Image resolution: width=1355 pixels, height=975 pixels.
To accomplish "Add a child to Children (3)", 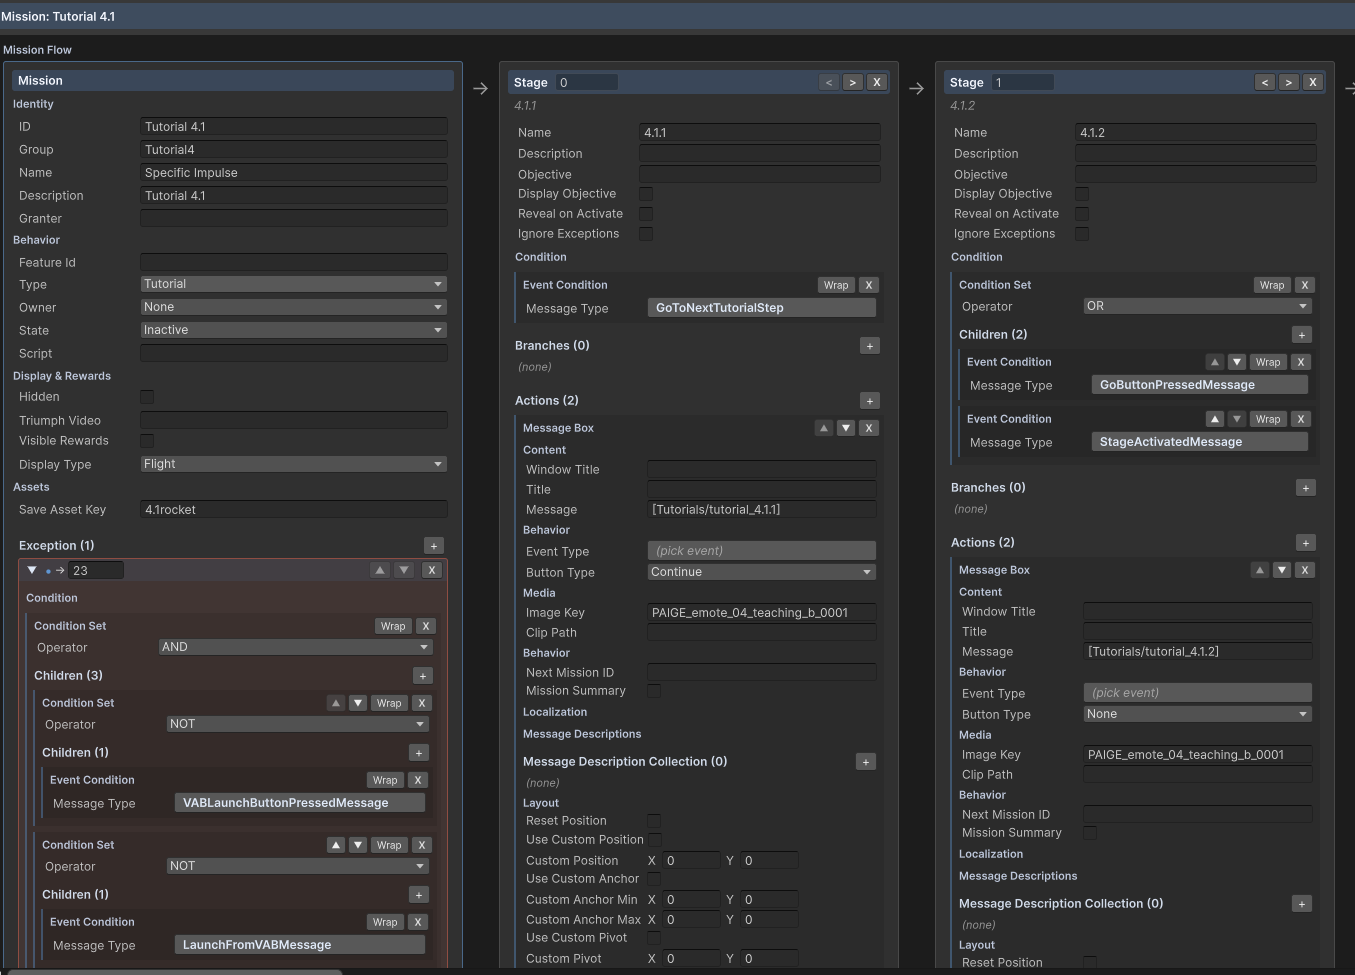I will tap(423, 676).
